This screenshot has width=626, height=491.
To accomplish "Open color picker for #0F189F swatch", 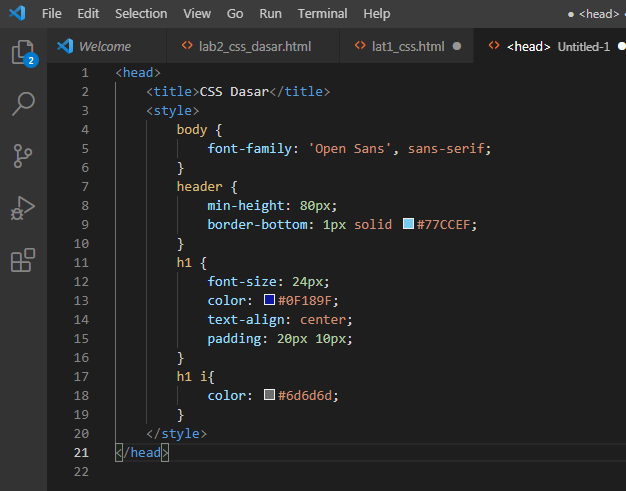I will (x=269, y=299).
